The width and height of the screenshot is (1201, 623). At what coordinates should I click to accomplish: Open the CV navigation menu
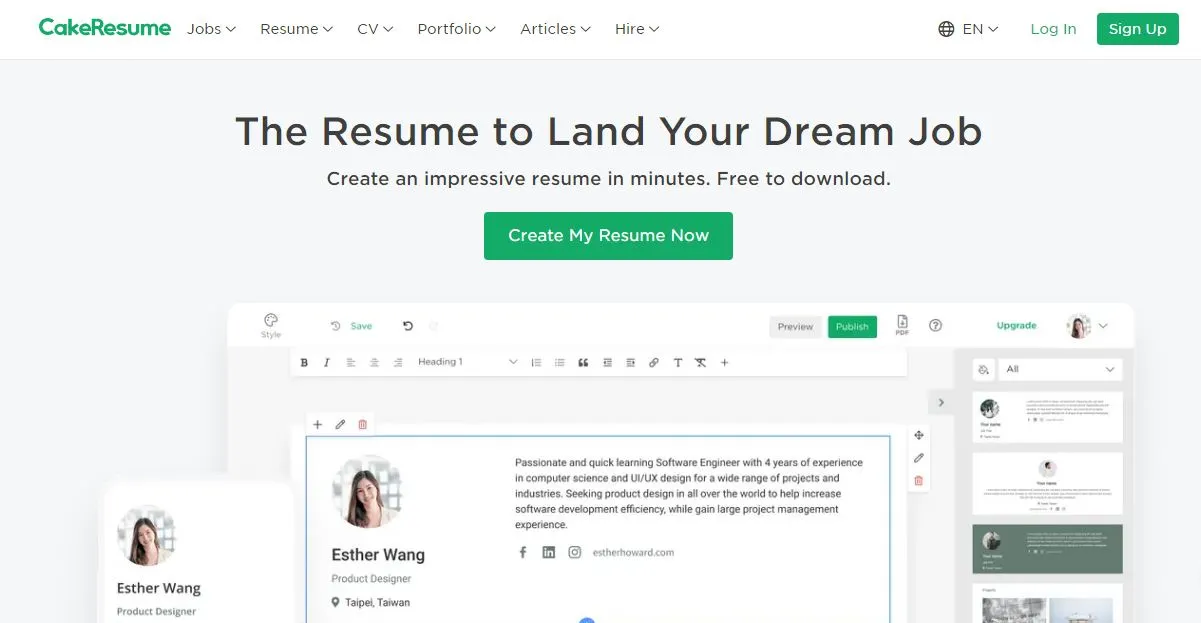pos(375,29)
